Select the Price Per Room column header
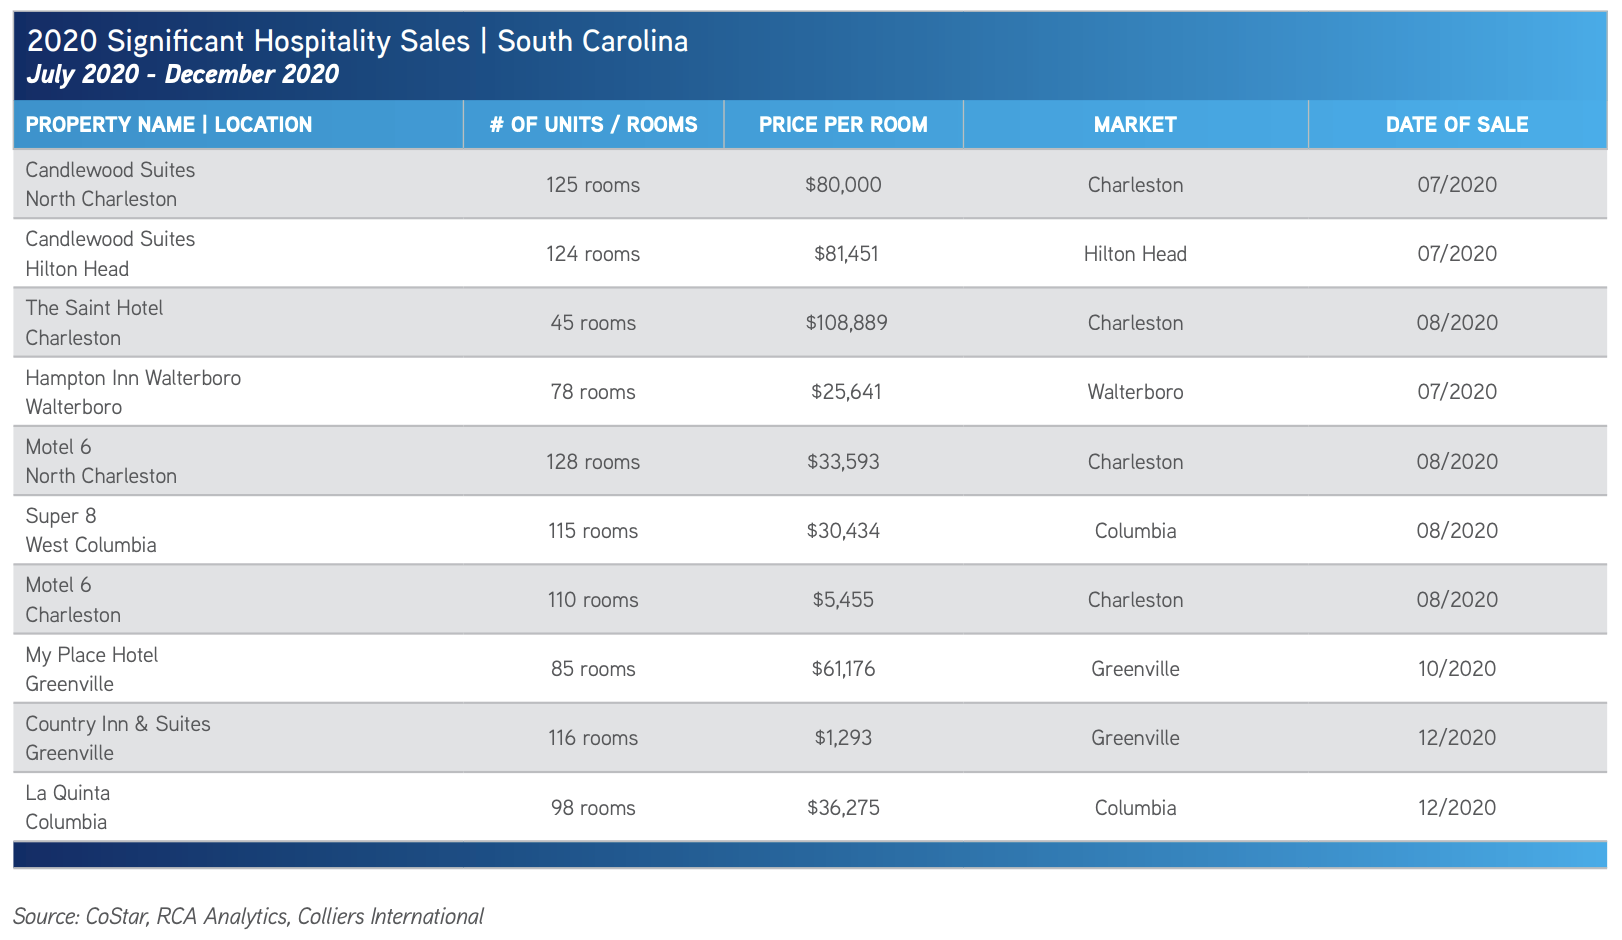 (843, 125)
